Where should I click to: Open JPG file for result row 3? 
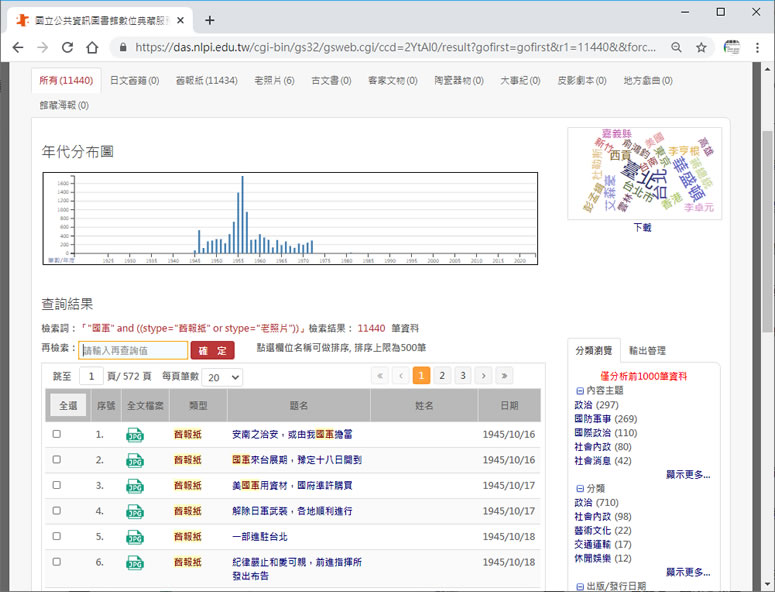135,486
